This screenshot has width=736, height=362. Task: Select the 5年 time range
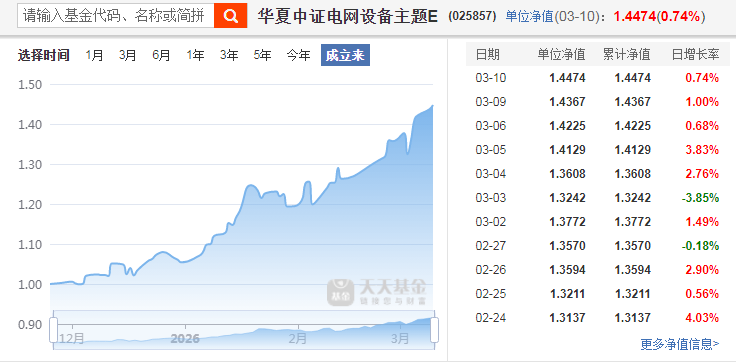[x=262, y=55]
